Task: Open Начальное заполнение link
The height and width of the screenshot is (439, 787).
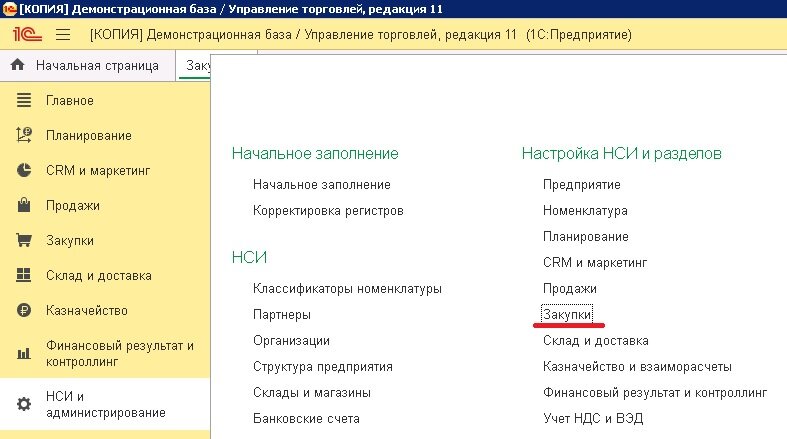Action: (322, 185)
